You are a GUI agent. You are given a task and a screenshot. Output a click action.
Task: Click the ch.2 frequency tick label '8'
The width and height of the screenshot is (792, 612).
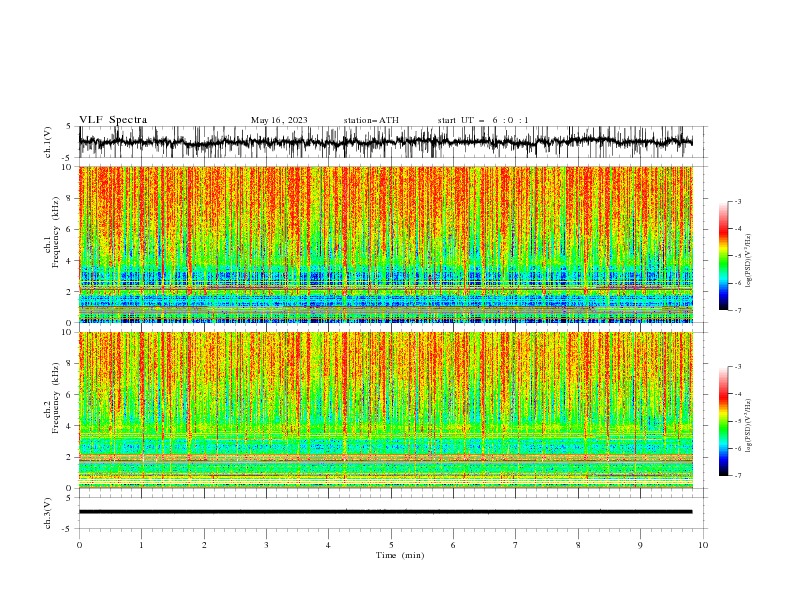(70, 364)
